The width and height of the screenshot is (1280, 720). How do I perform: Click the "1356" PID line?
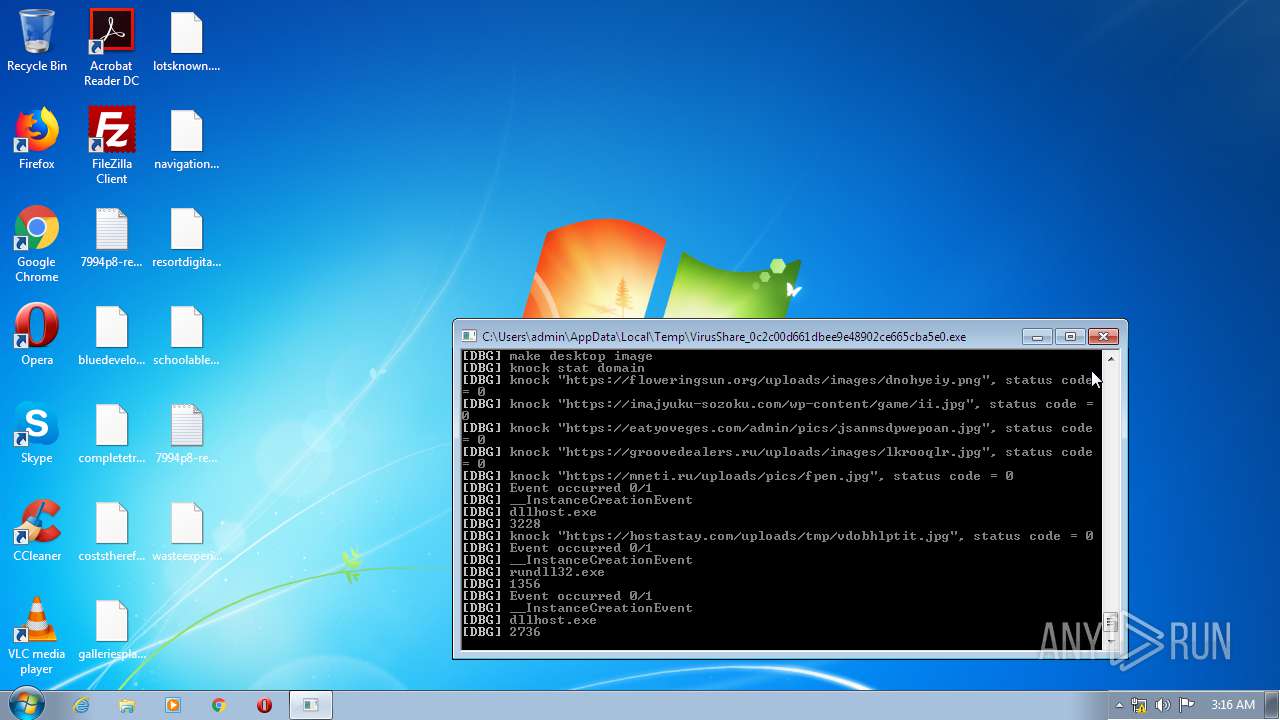(501, 584)
